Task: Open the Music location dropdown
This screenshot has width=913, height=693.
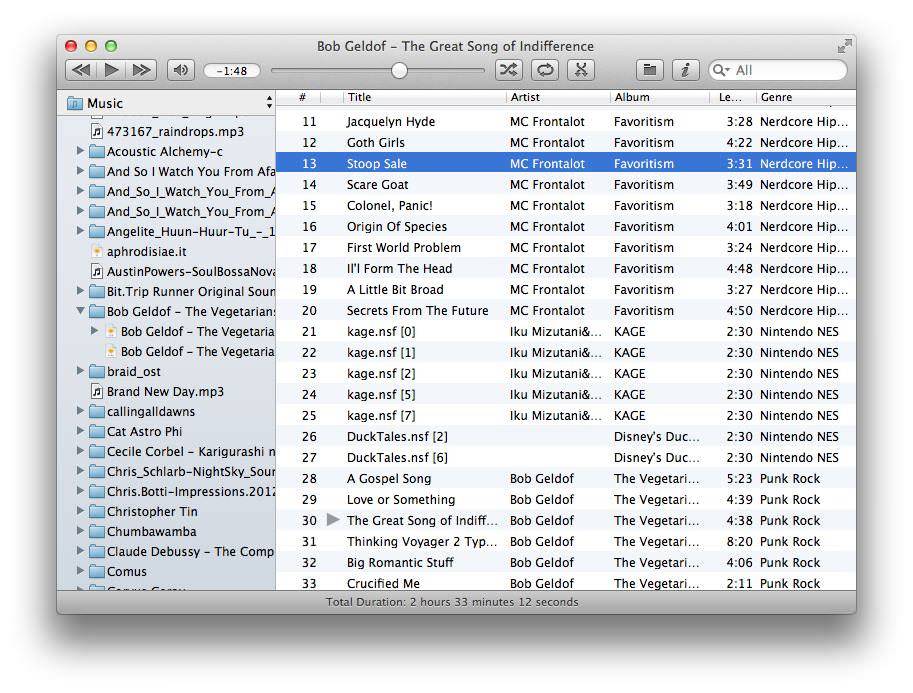Action: (x=268, y=103)
